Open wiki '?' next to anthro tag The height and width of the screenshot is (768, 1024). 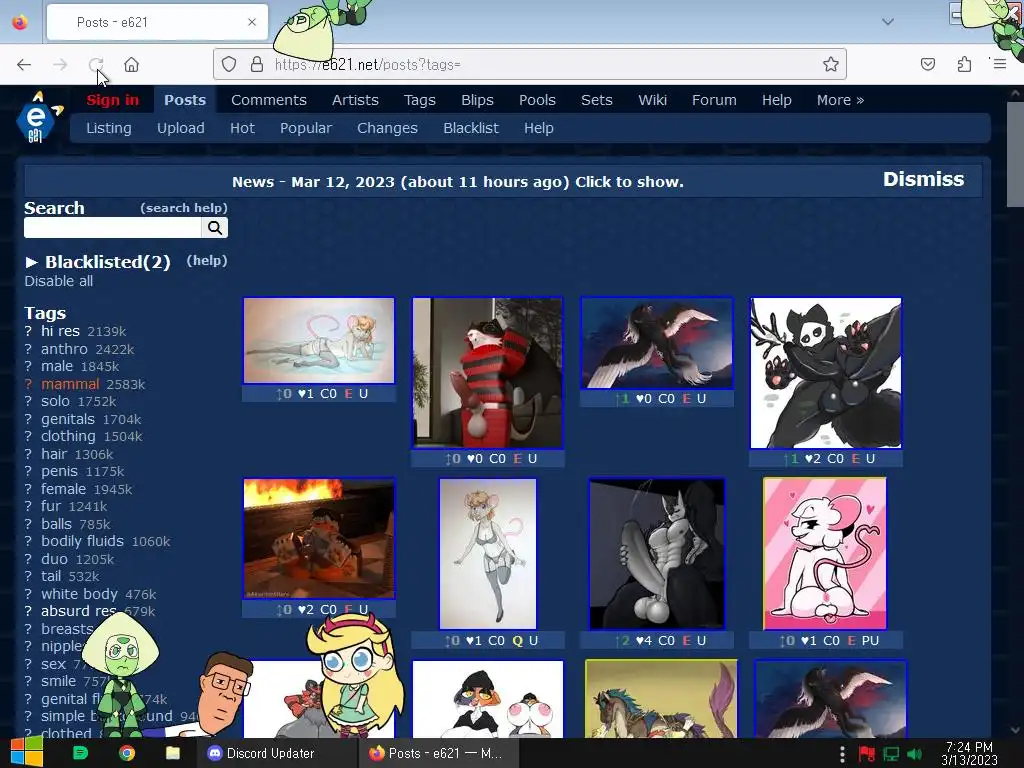tap(28, 349)
